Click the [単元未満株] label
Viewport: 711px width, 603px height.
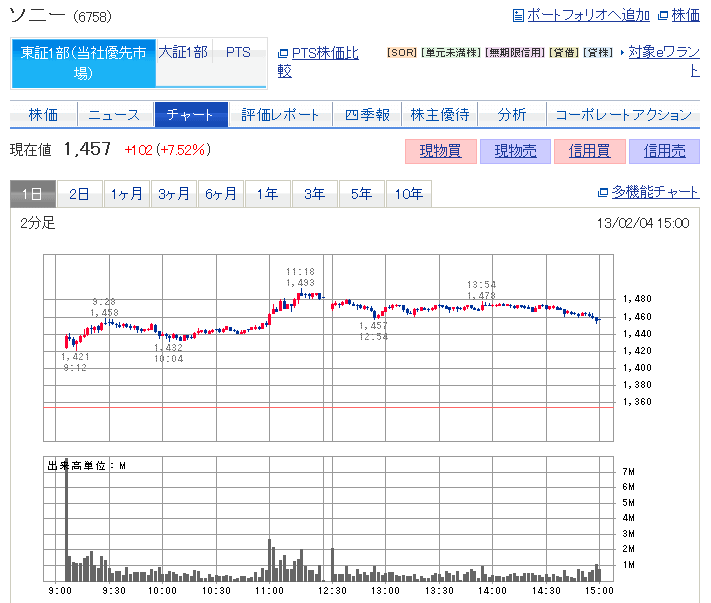[x=451, y=53]
